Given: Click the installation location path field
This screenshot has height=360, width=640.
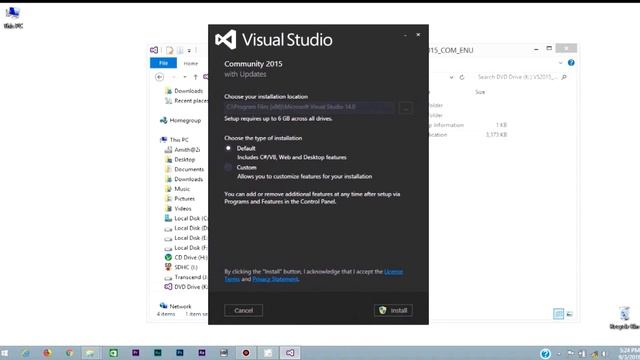Looking at the screenshot, I should click(x=309, y=107).
